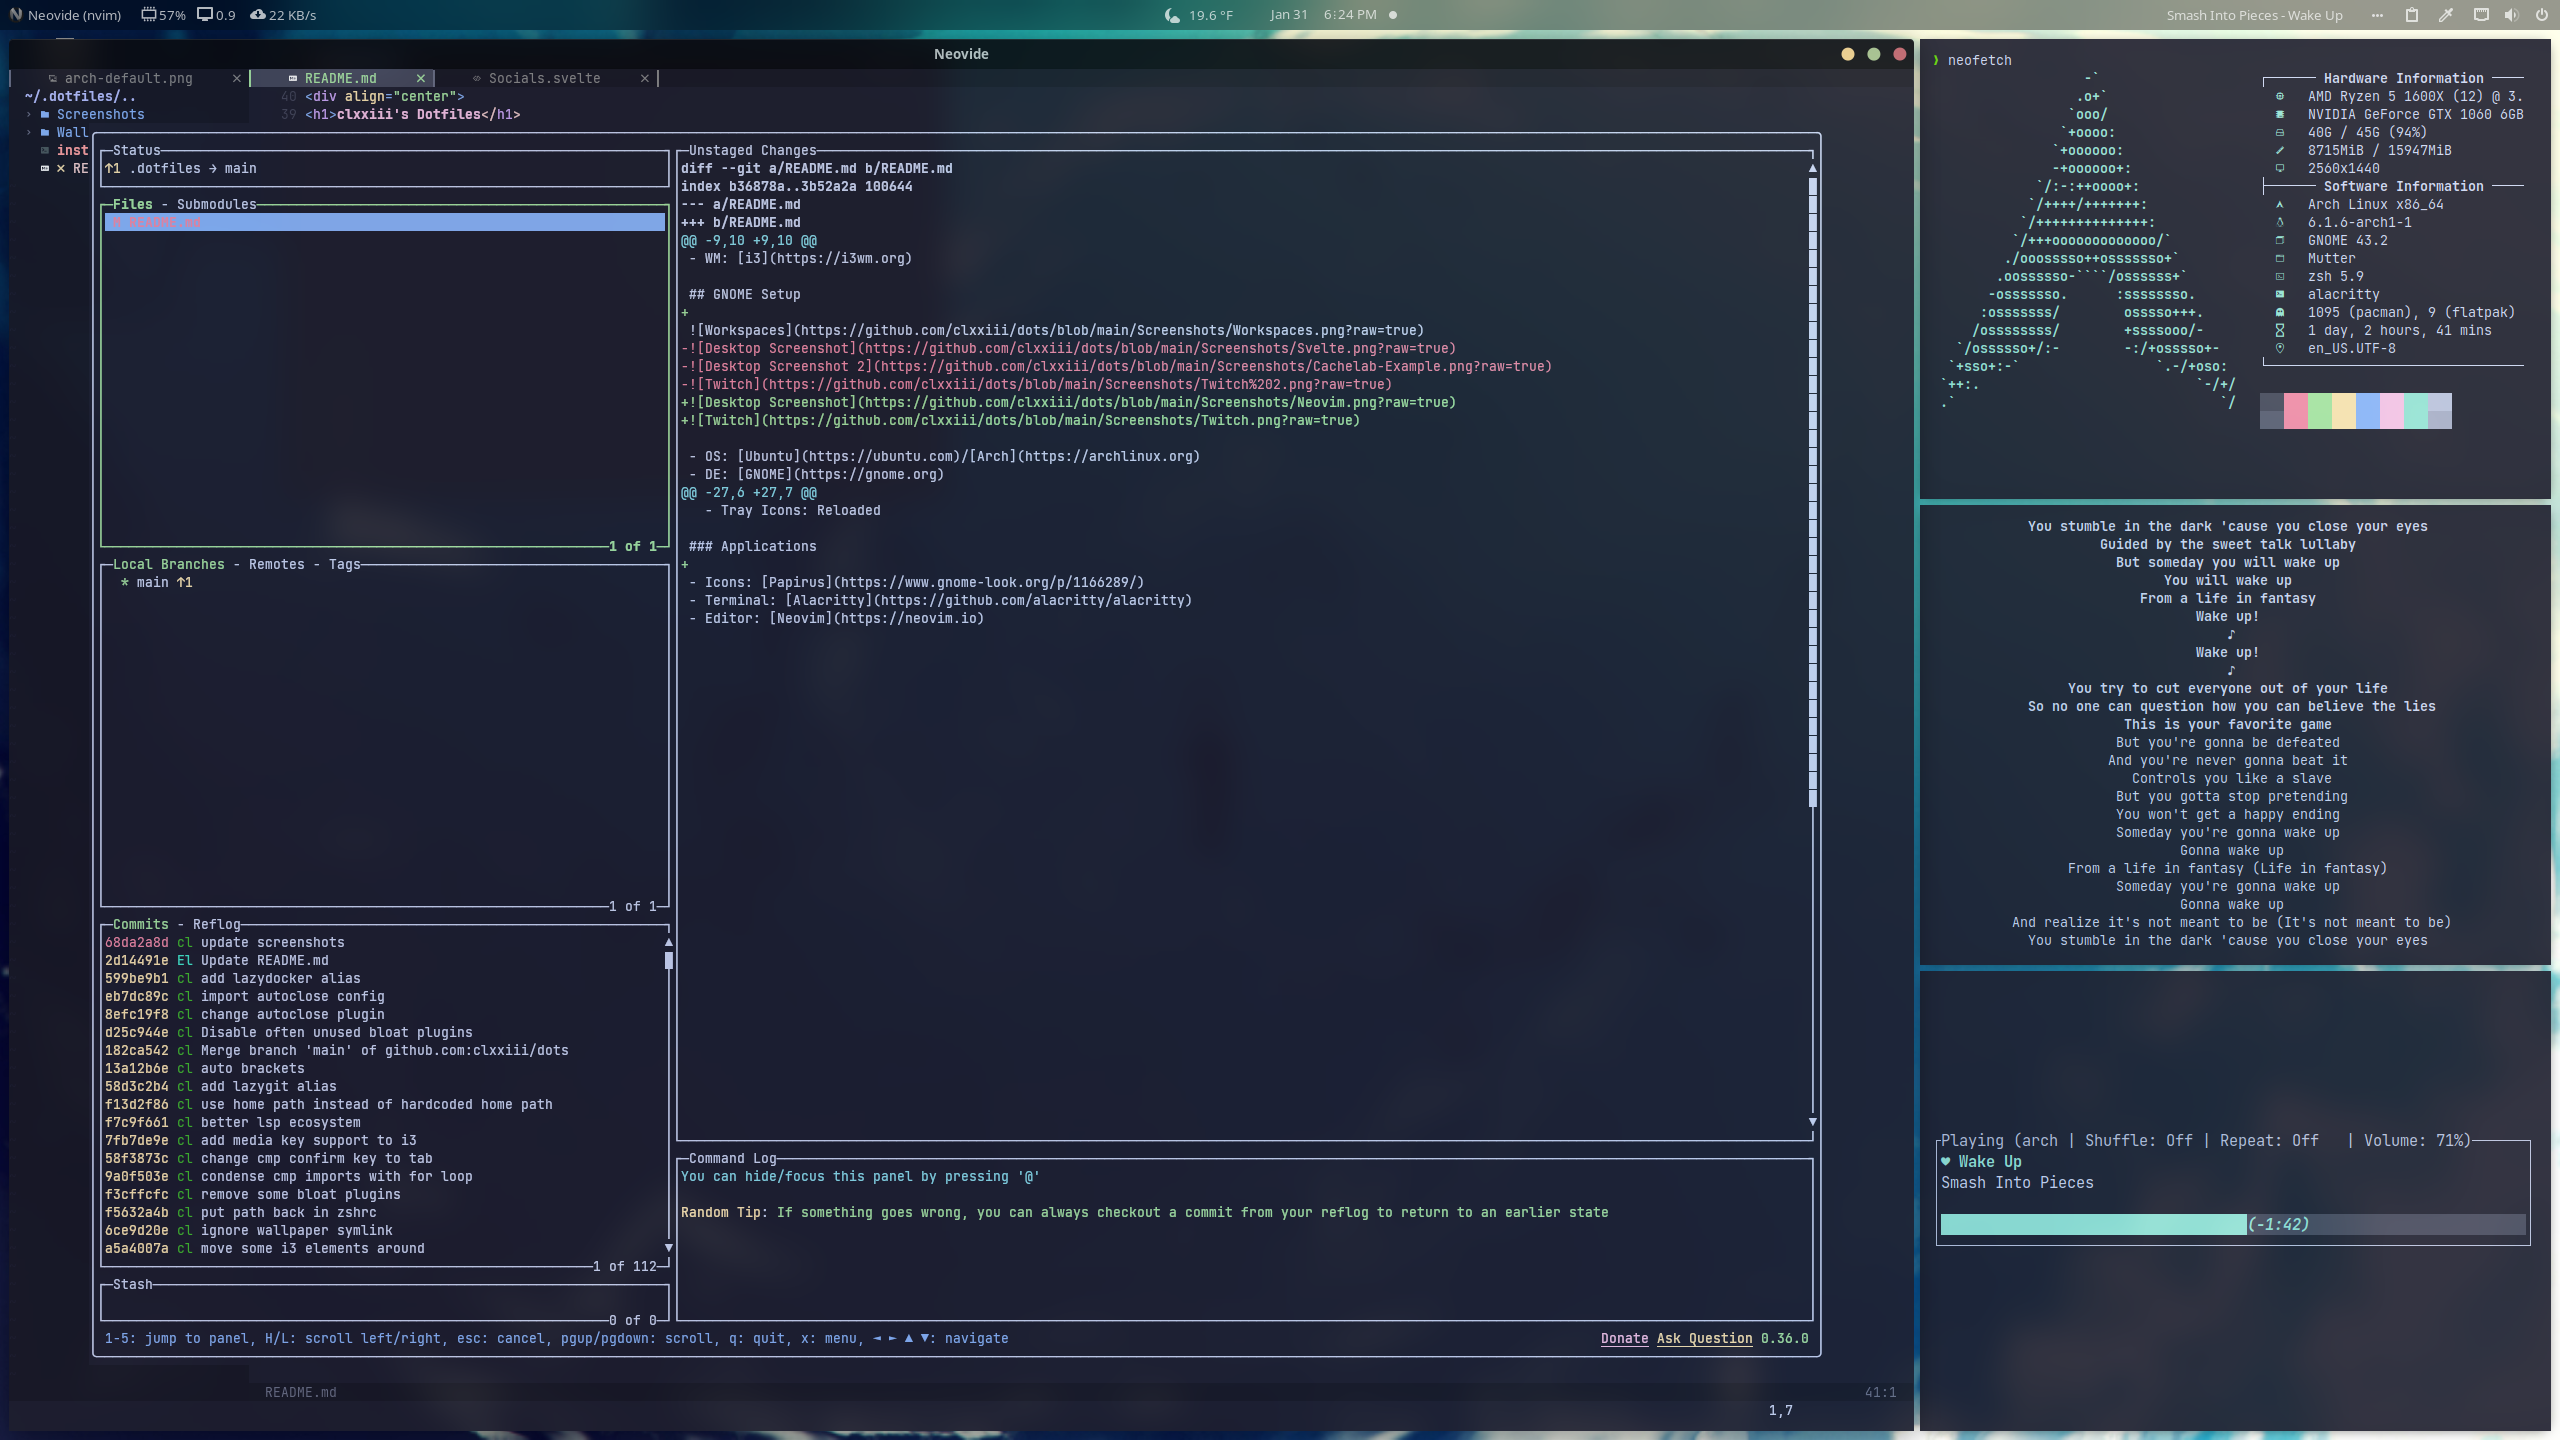Image resolution: width=2560 pixels, height=1440 pixels.
Task: Click the Ask Question link in lazygit
Action: (x=1705, y=1338)
